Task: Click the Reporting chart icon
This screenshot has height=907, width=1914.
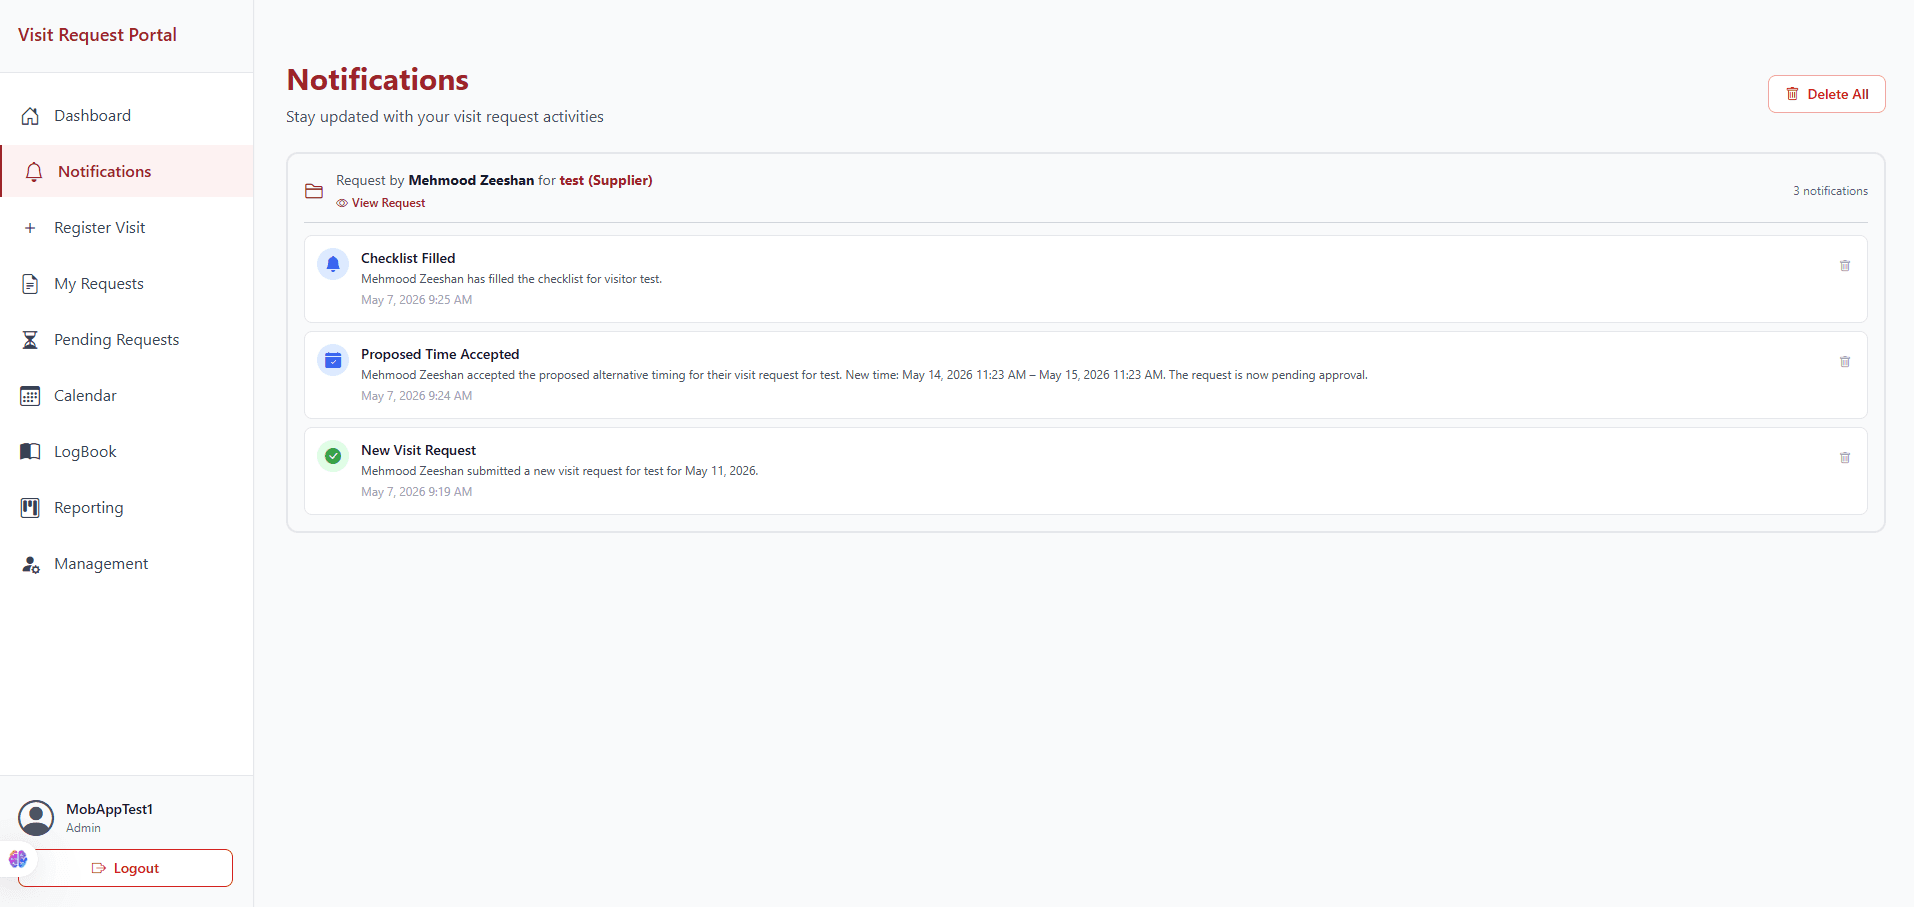Action: point(30,508)
